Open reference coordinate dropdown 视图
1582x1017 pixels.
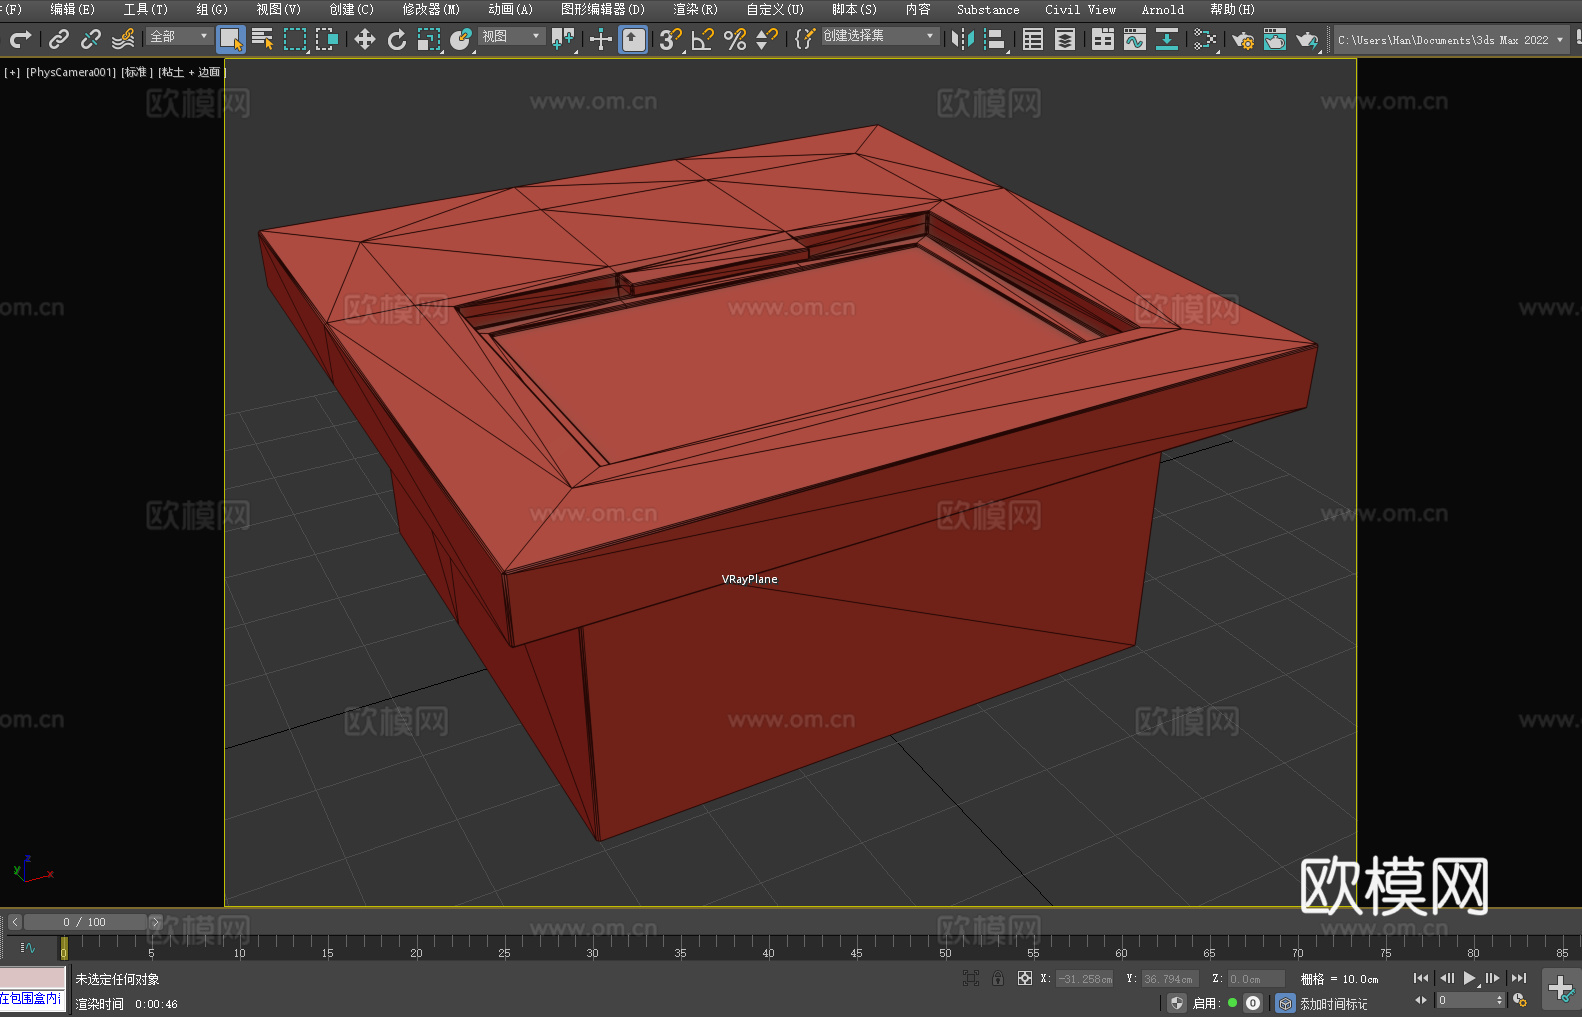511,36
